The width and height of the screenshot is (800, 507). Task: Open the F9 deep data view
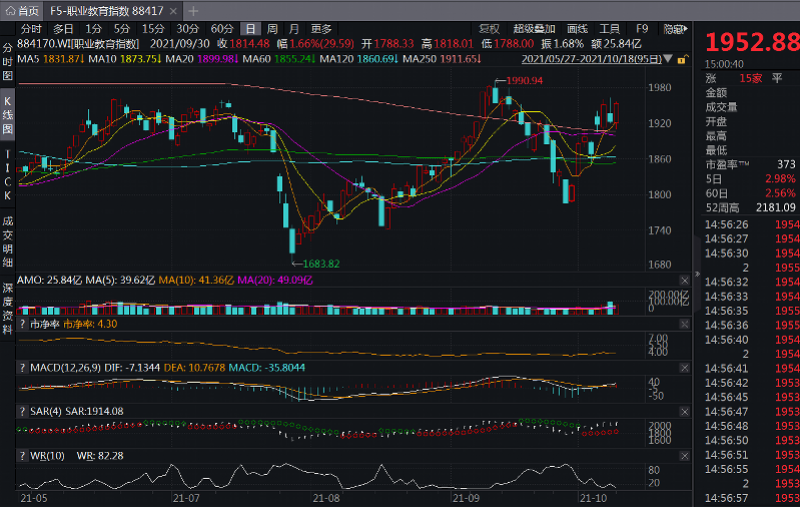[x=642, y=29]
